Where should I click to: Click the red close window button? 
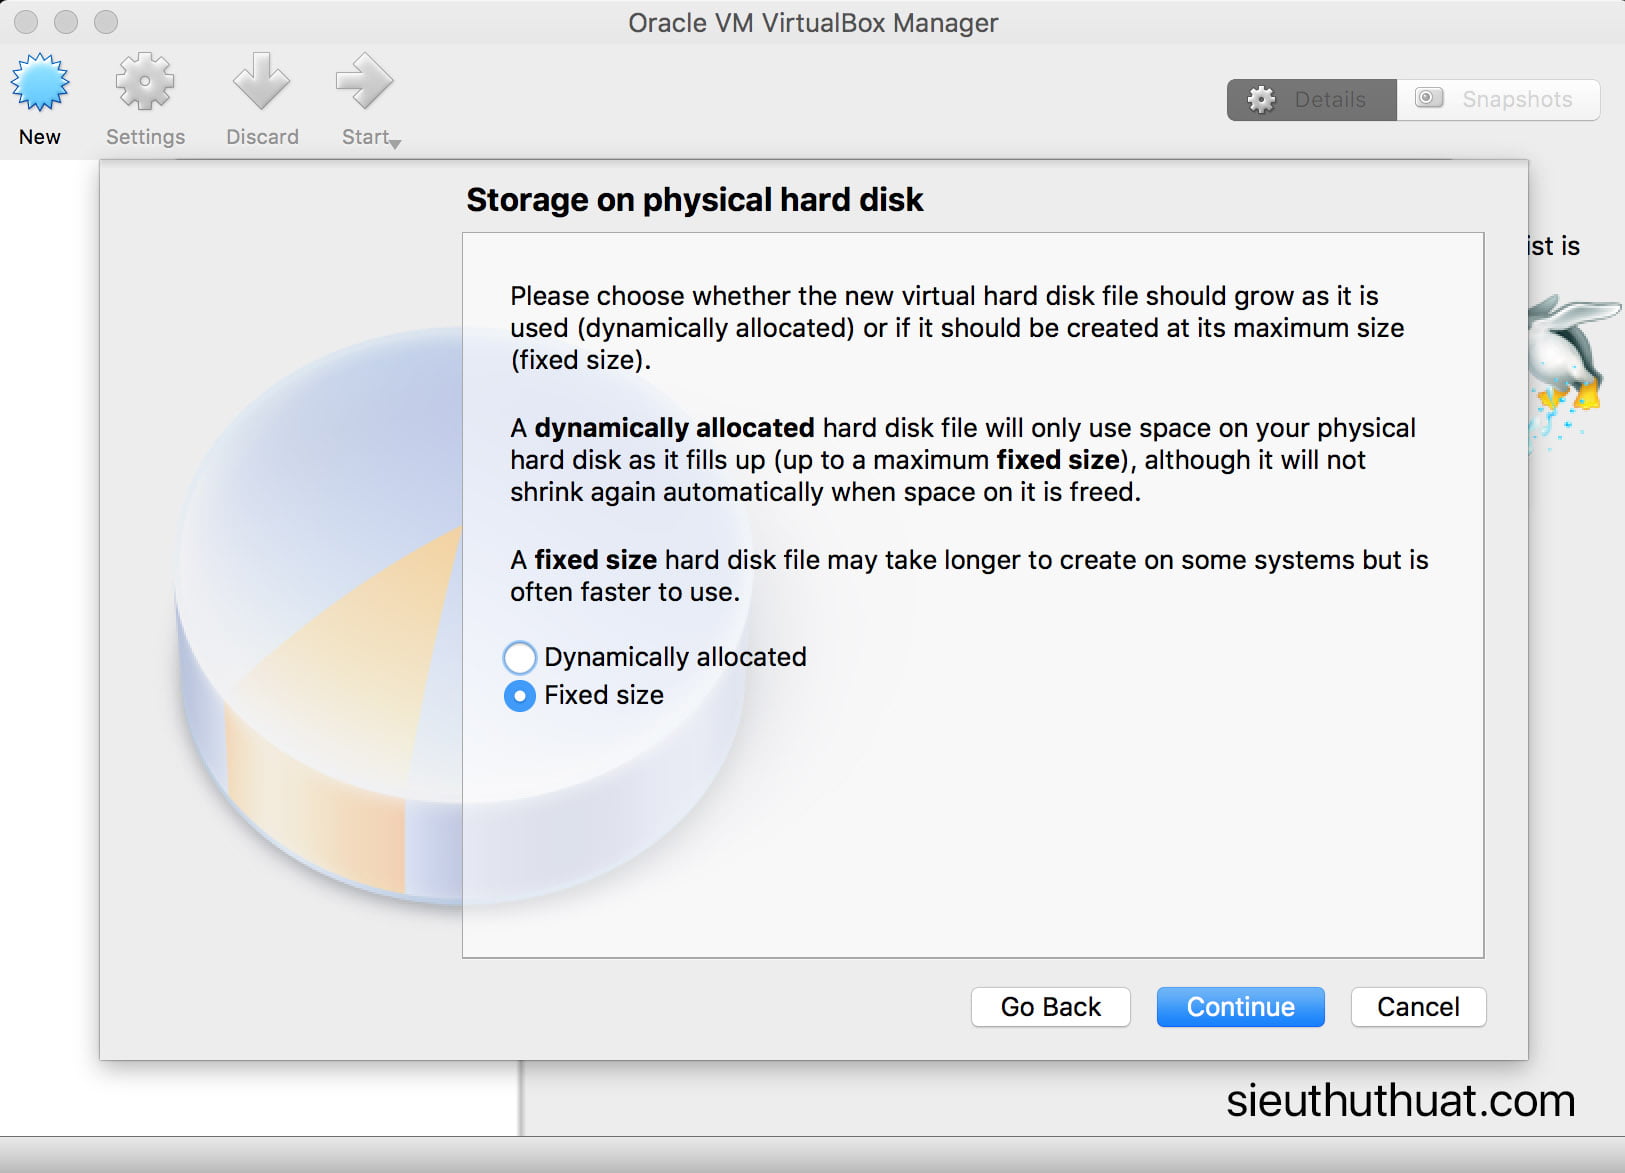click(27, 22)
